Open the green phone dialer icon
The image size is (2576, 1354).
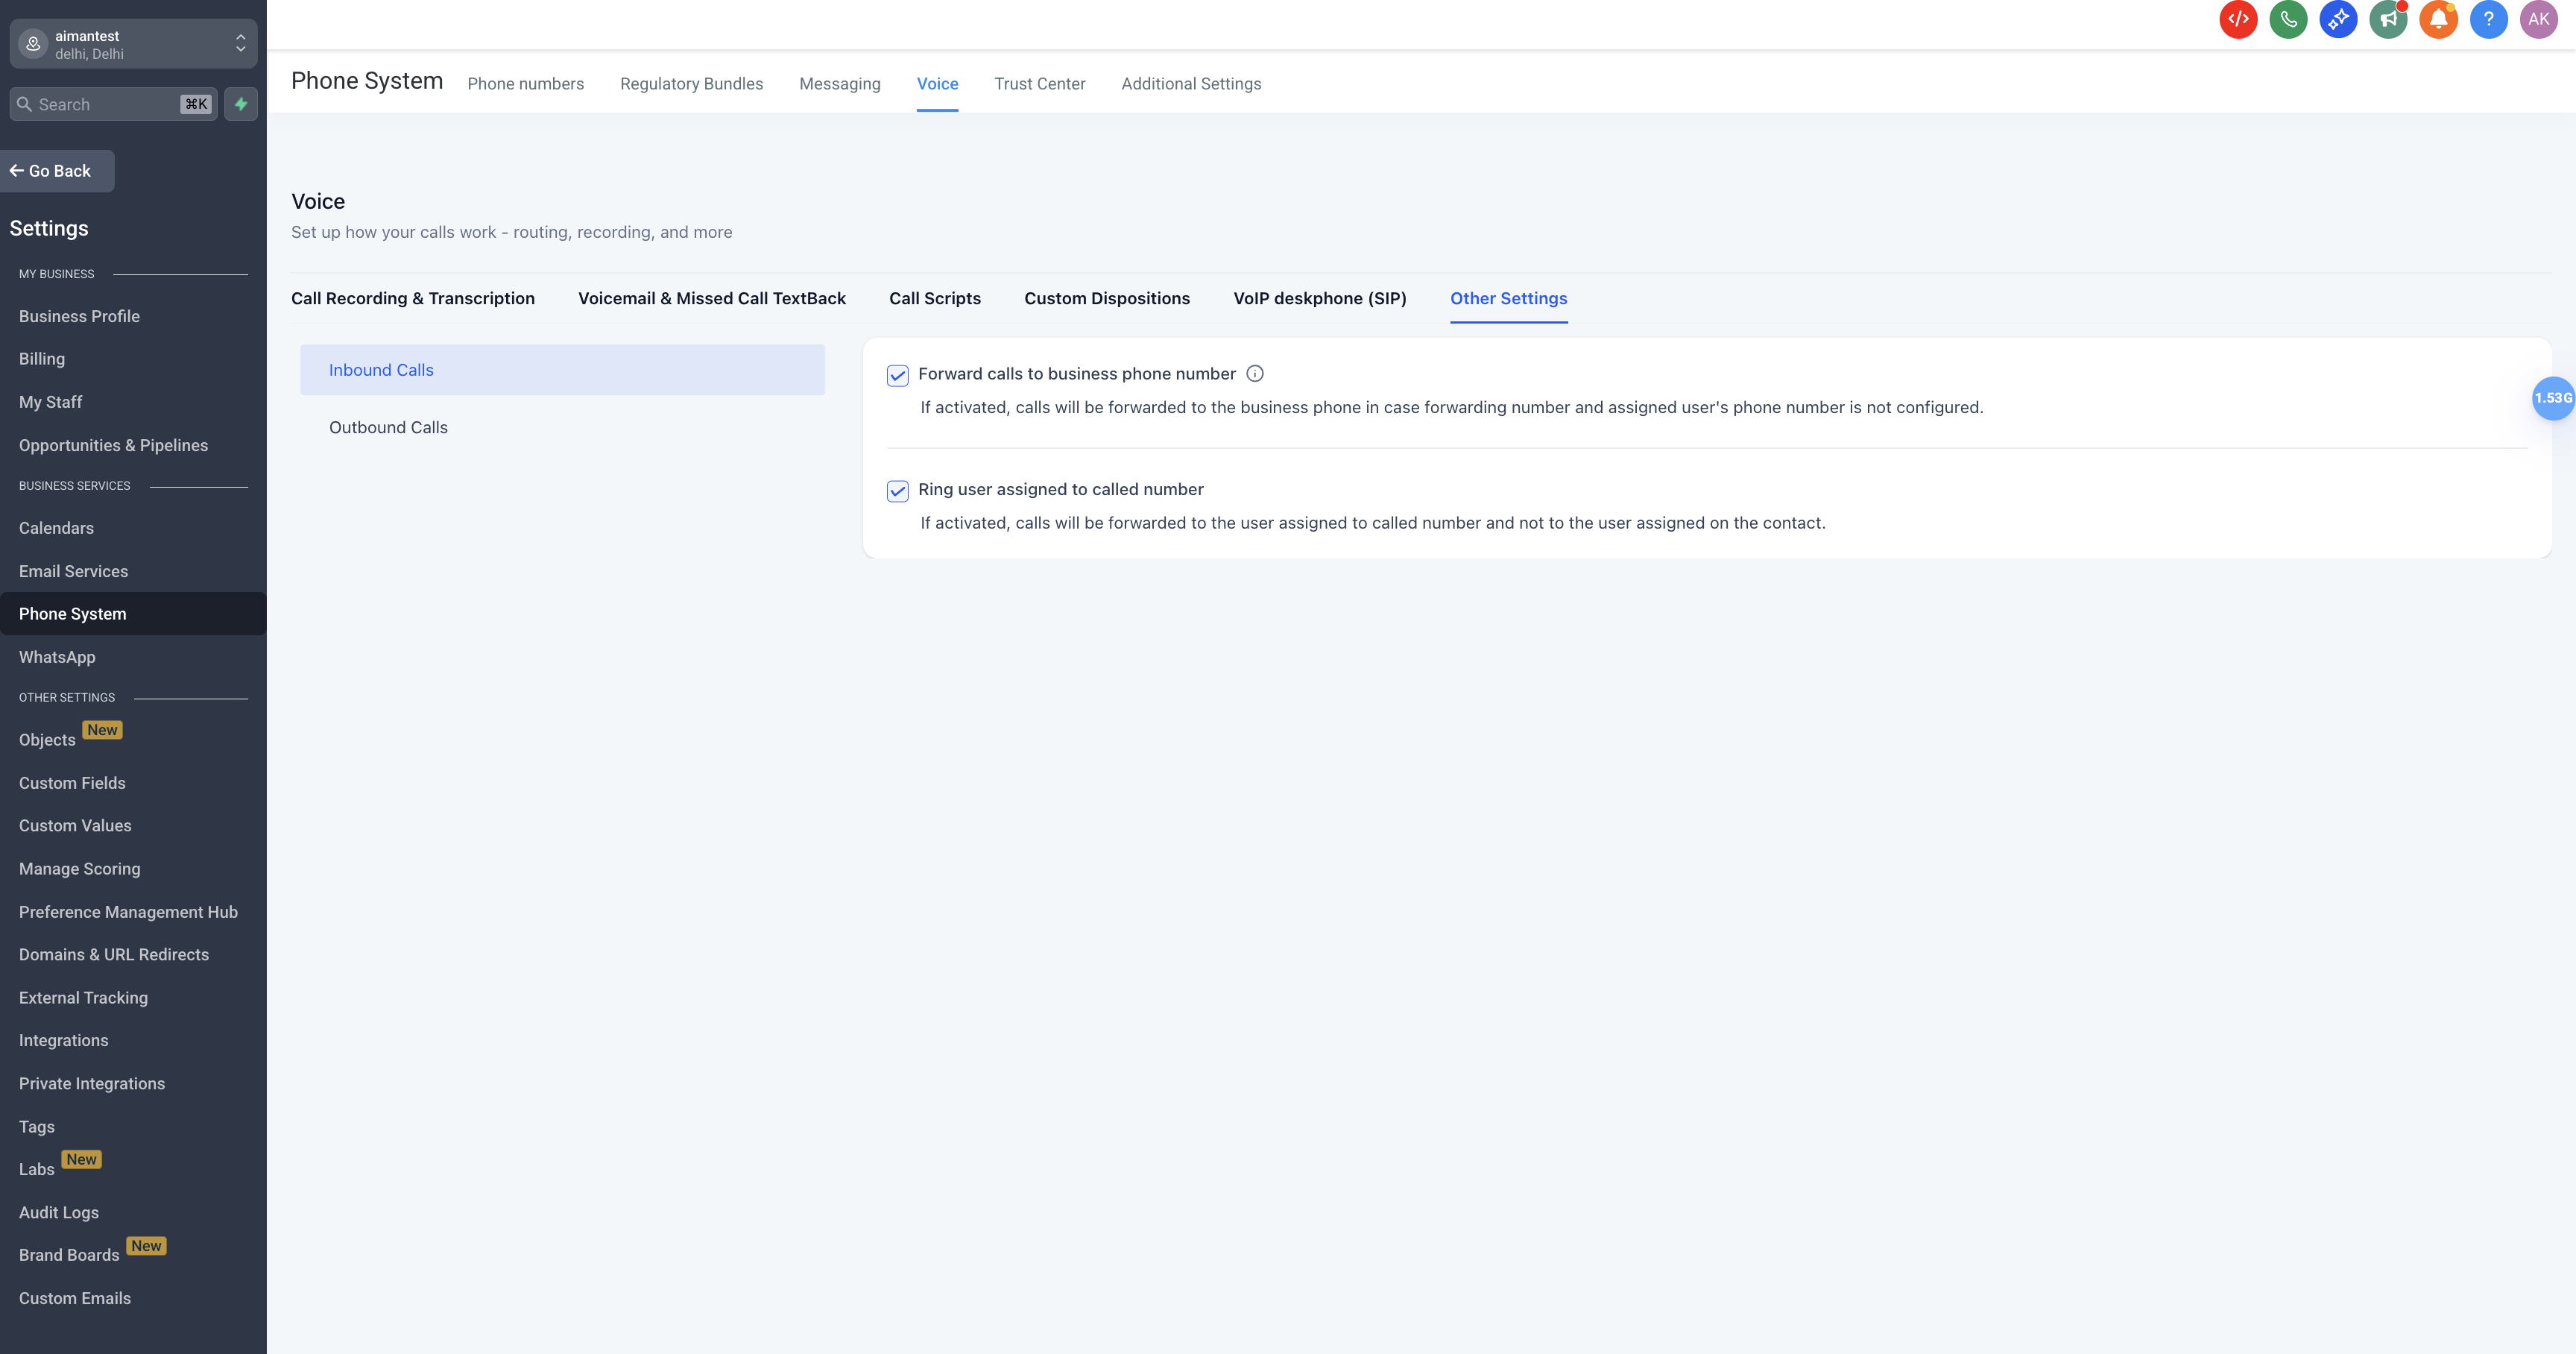tap(2288, 19)
